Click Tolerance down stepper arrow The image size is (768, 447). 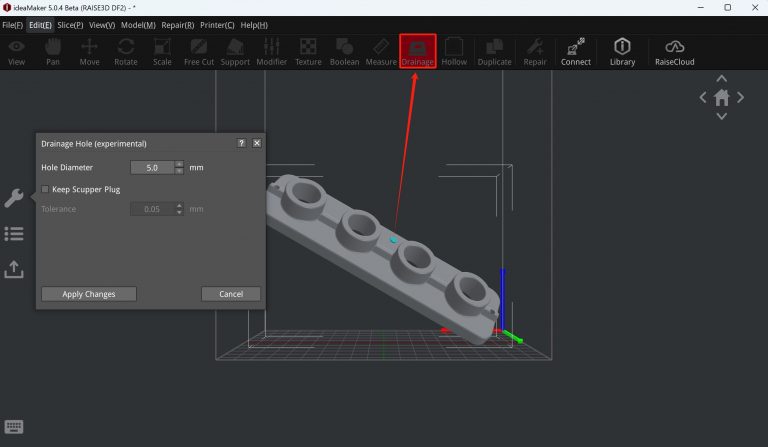[179, 212]
